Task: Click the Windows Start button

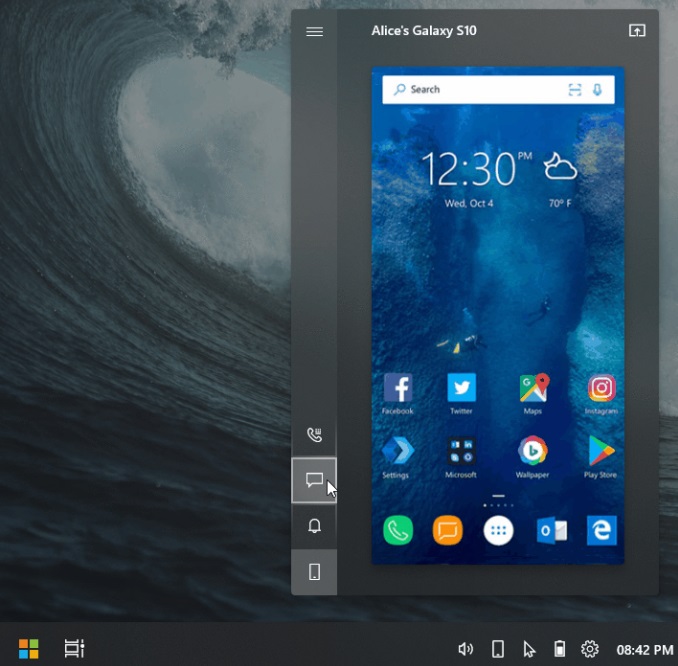Action: (x=29, y=649)
